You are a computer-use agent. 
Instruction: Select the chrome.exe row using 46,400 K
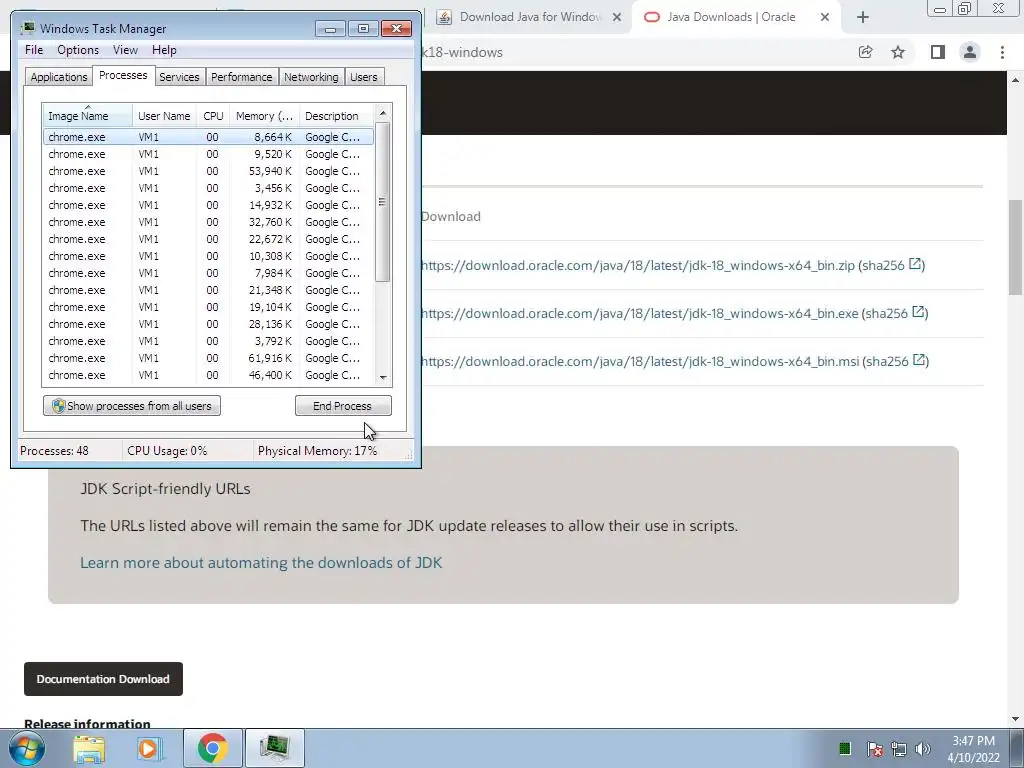click(x=208, y=375)
